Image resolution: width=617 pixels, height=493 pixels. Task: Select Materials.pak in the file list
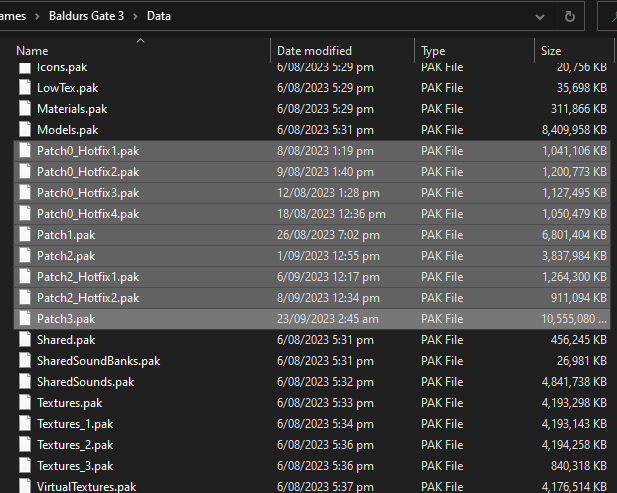point(312,109)
